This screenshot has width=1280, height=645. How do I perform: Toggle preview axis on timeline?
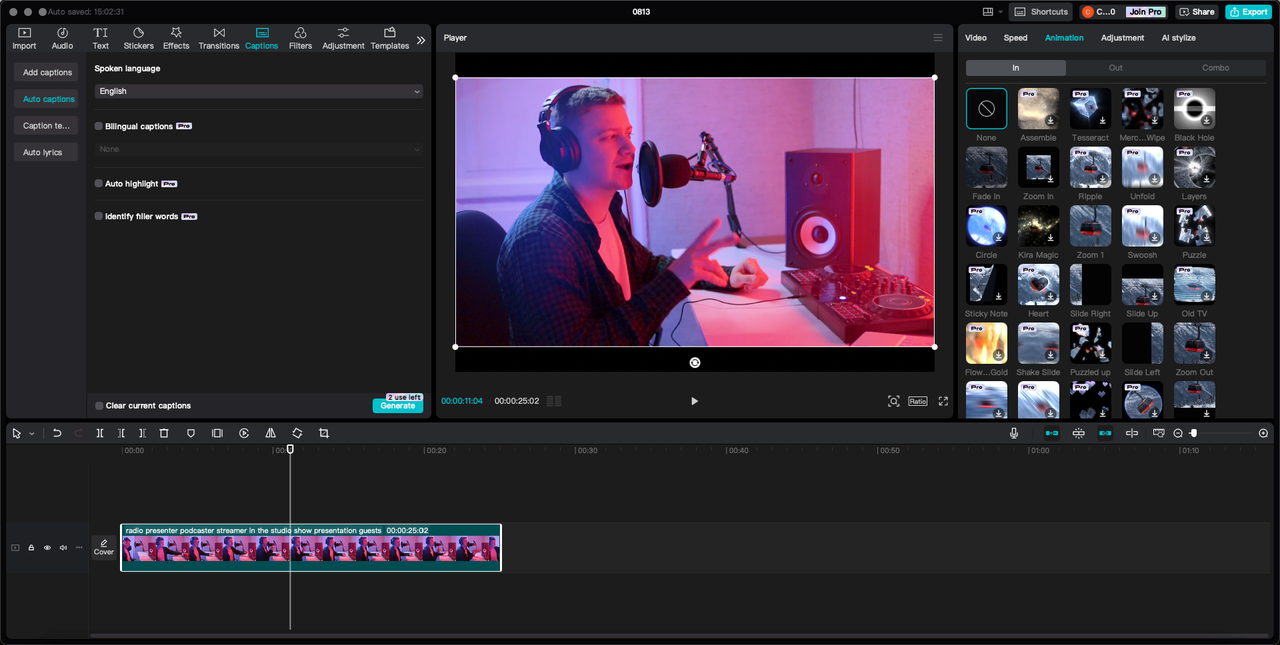click(1132, 433)
